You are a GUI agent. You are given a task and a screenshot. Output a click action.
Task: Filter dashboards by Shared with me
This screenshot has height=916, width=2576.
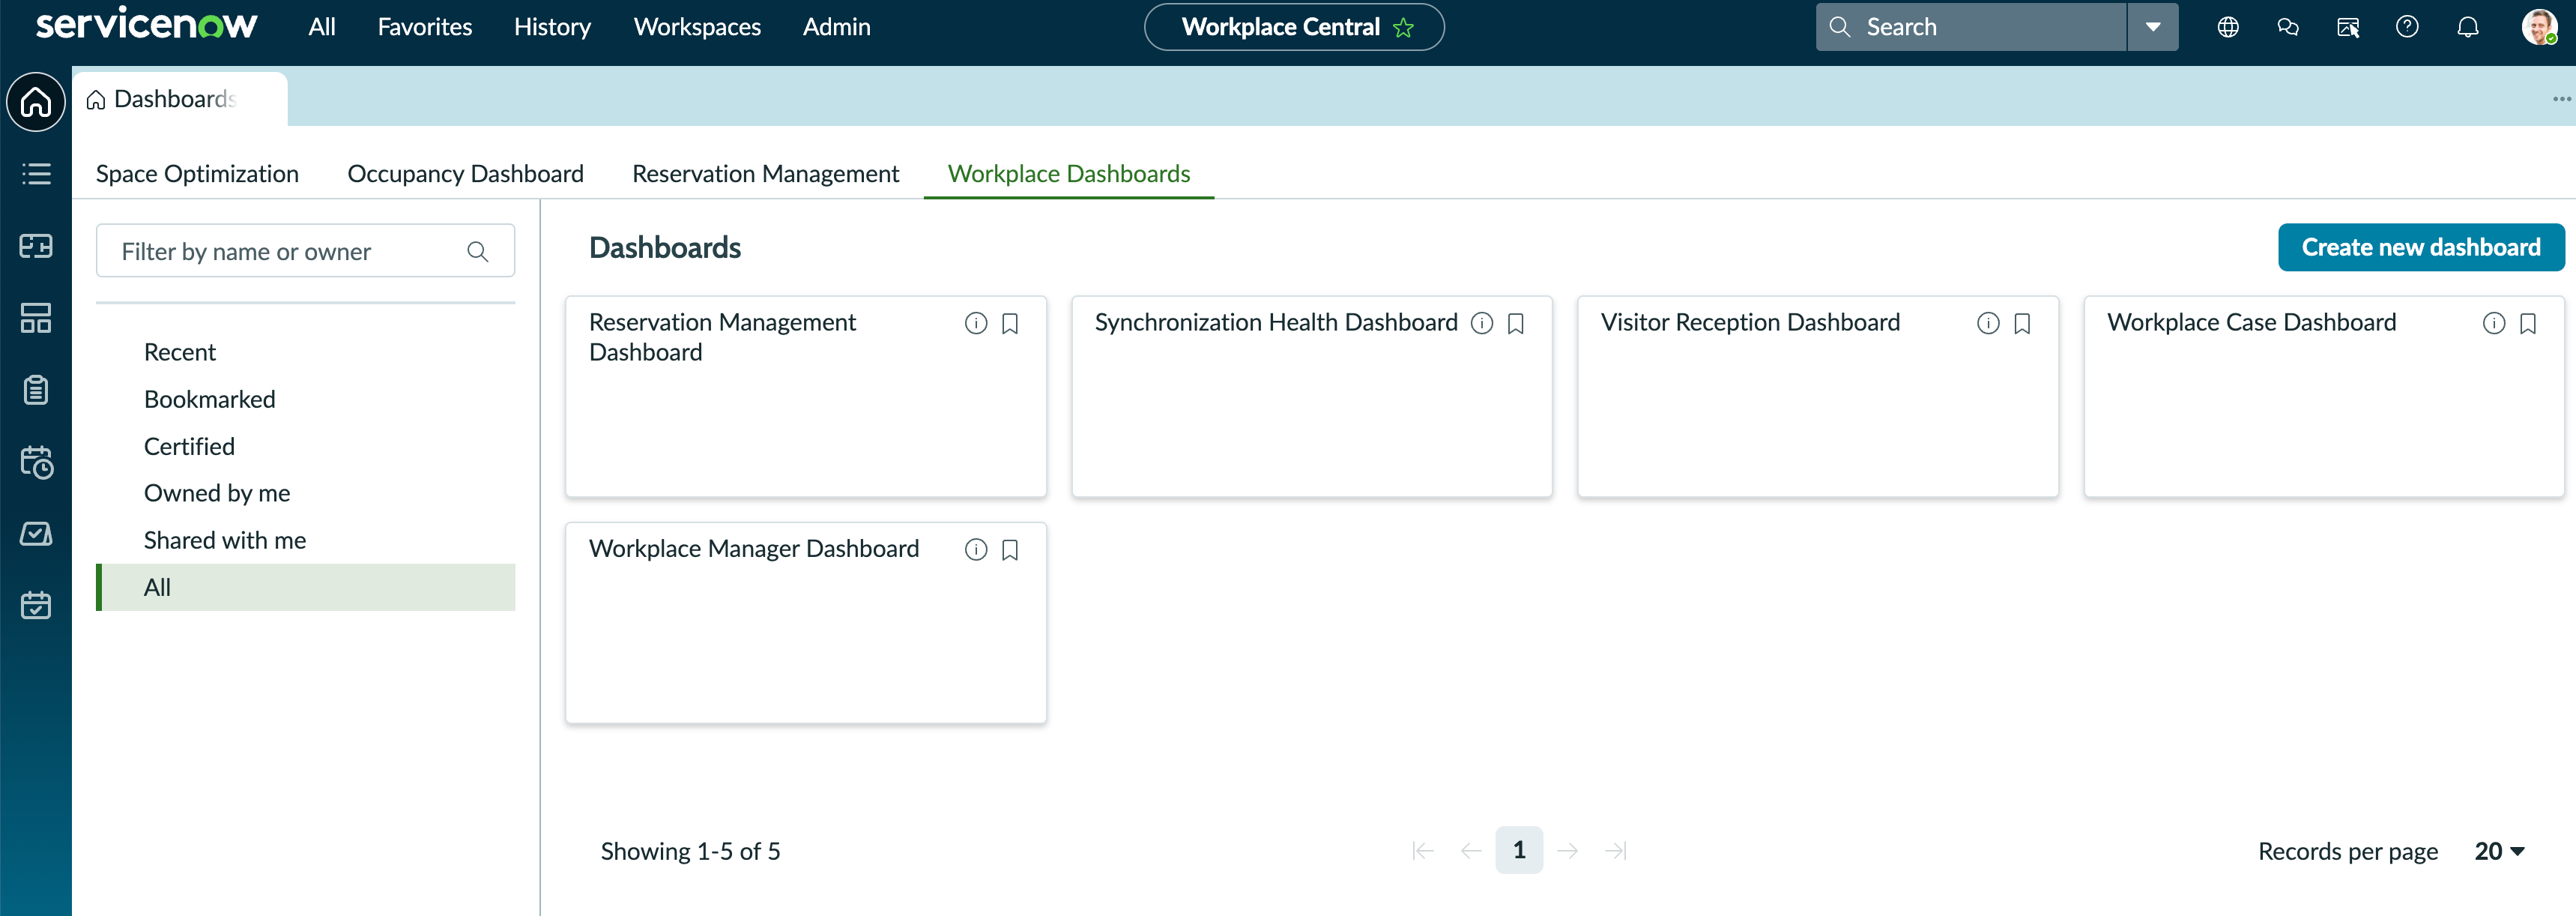305,540
